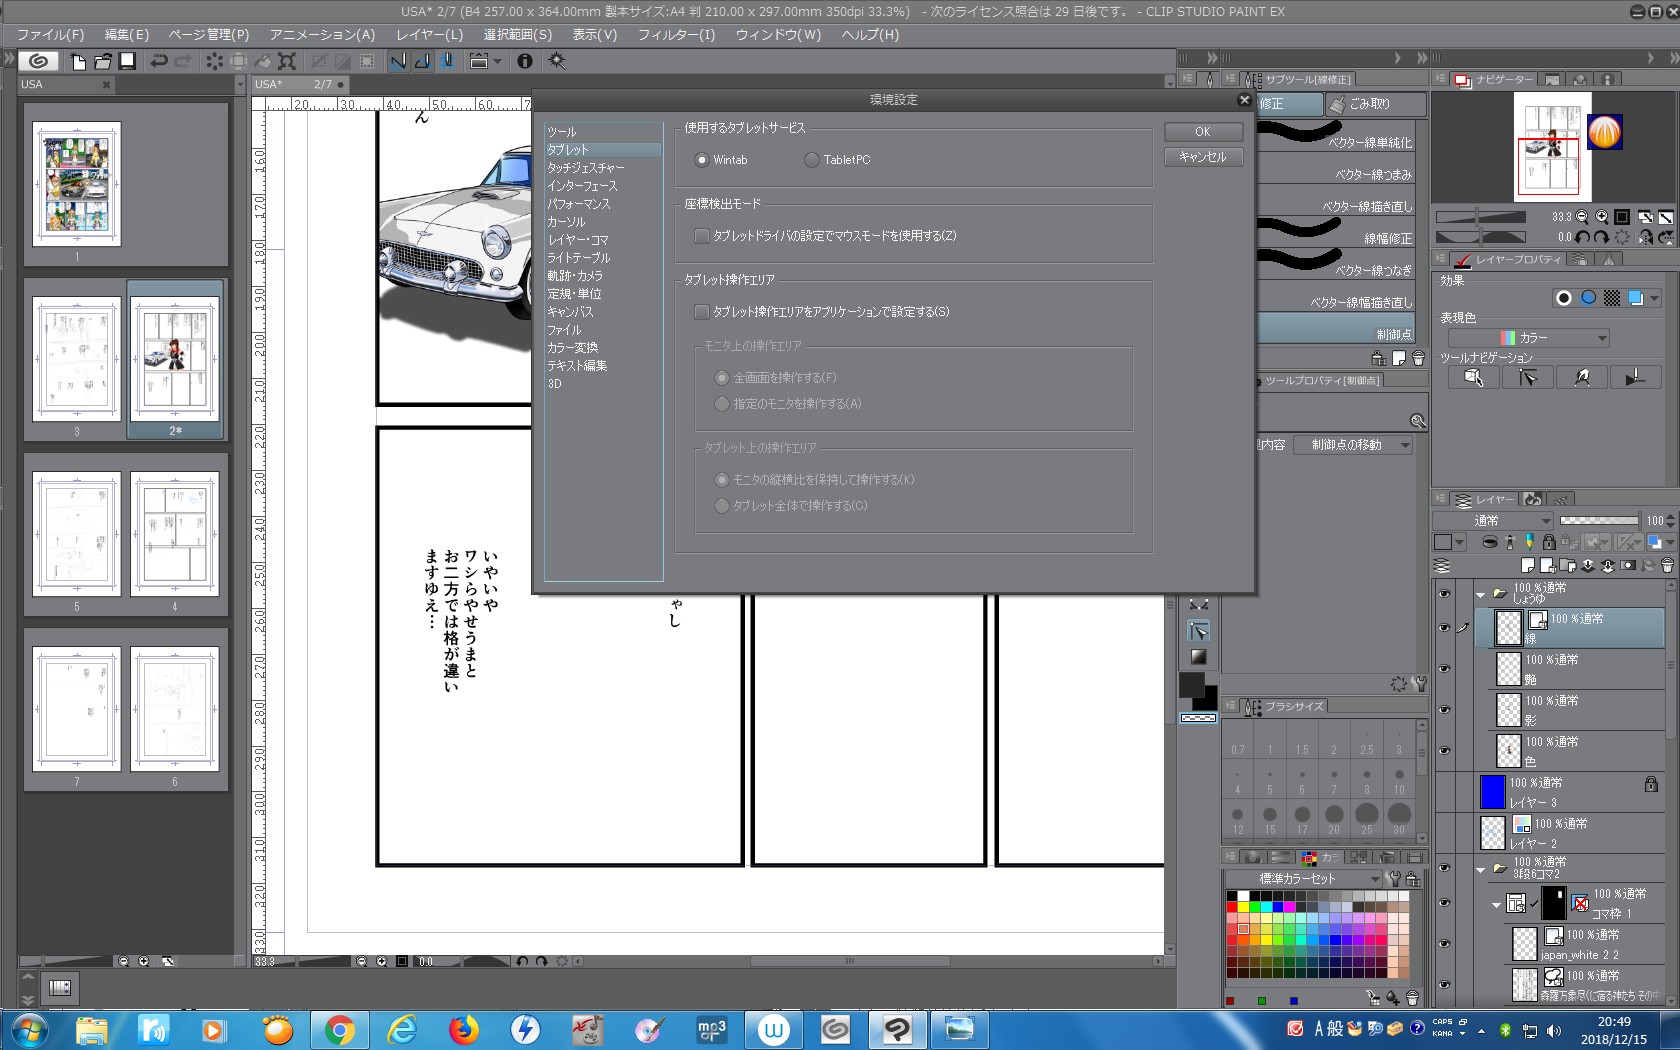
Task: Click the new raster layer icon
Action: click(1527, 566)
